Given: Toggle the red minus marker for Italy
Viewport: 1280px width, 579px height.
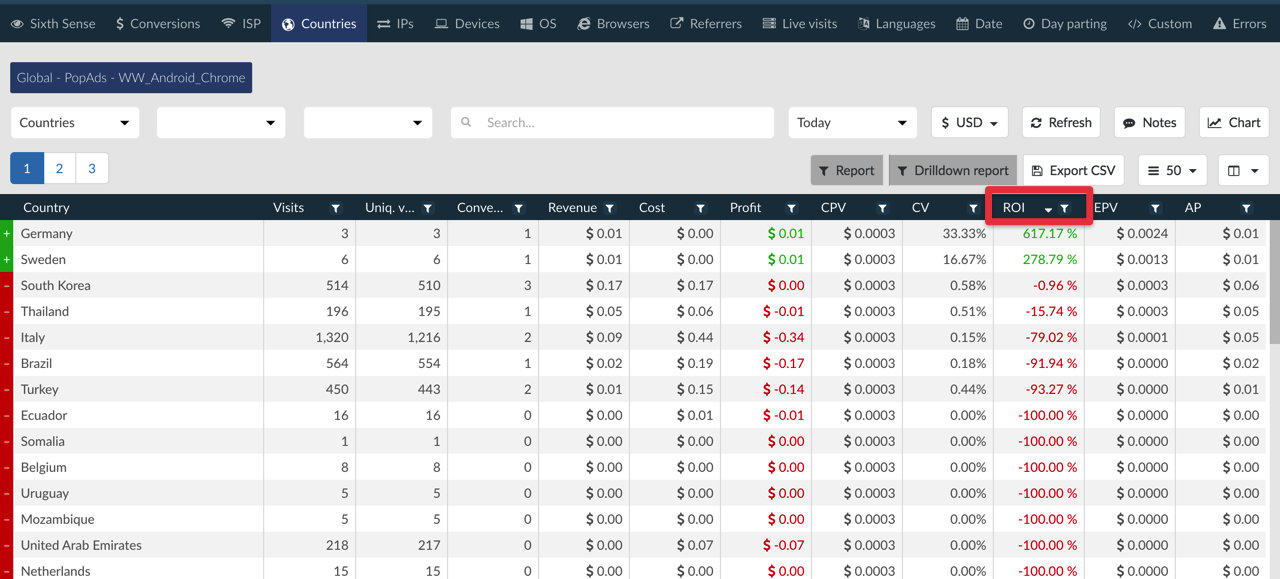Looking at the screenshot, I should tap(6, 337).
